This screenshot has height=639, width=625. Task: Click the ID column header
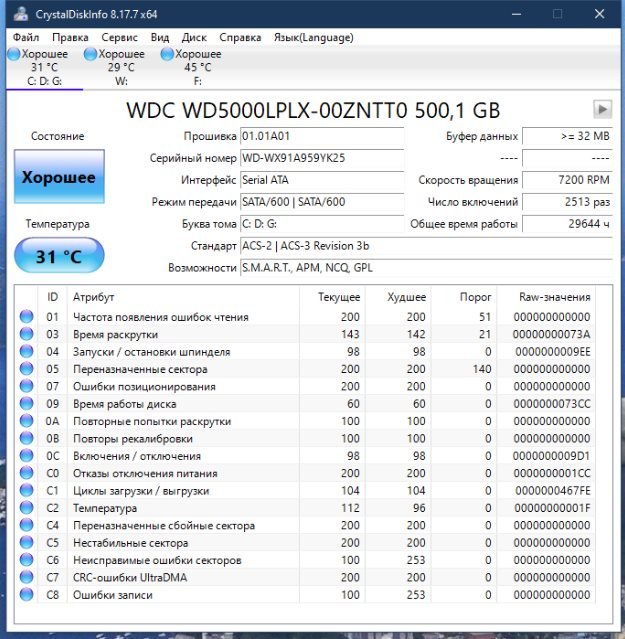point(53,297)
